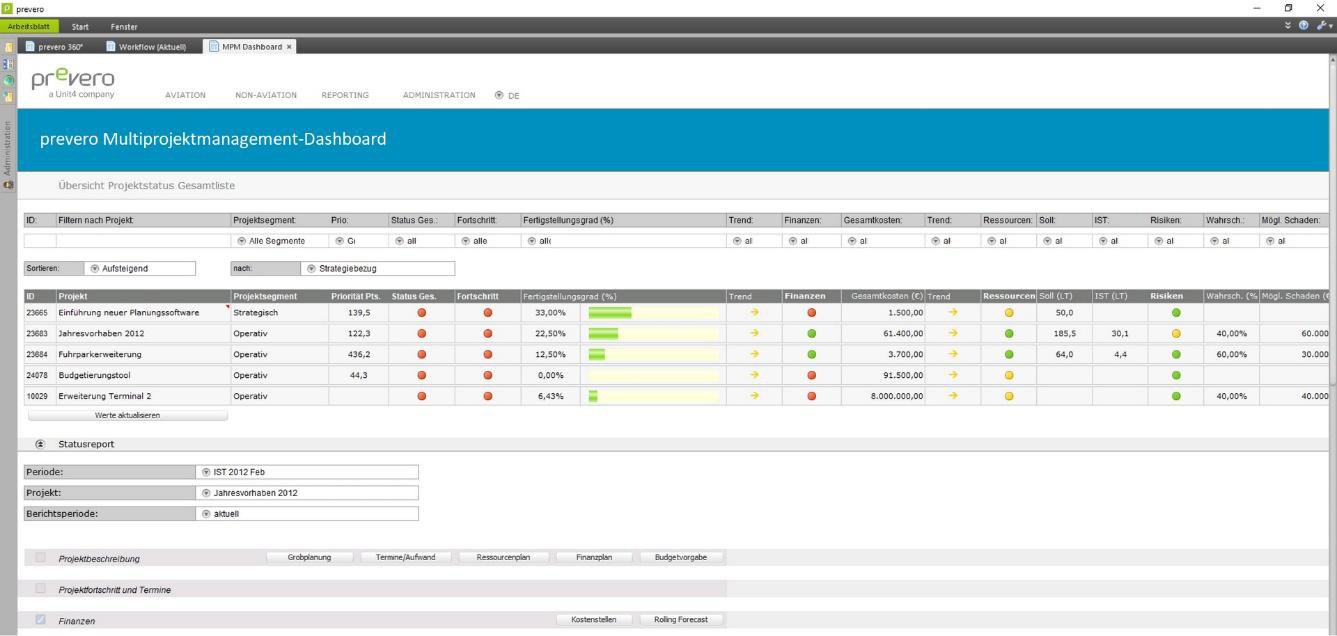Open the Fenster ribbon tab
The image size is (1337, 636).
(x=124, y=25)
